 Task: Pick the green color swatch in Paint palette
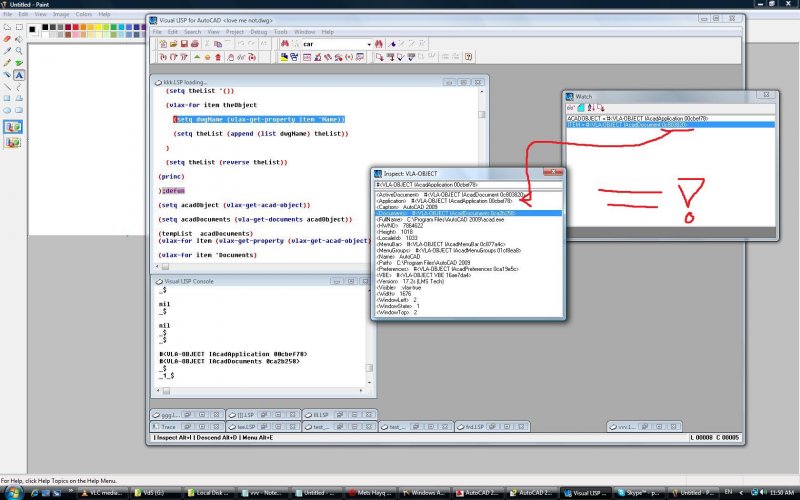coord(114,27)
